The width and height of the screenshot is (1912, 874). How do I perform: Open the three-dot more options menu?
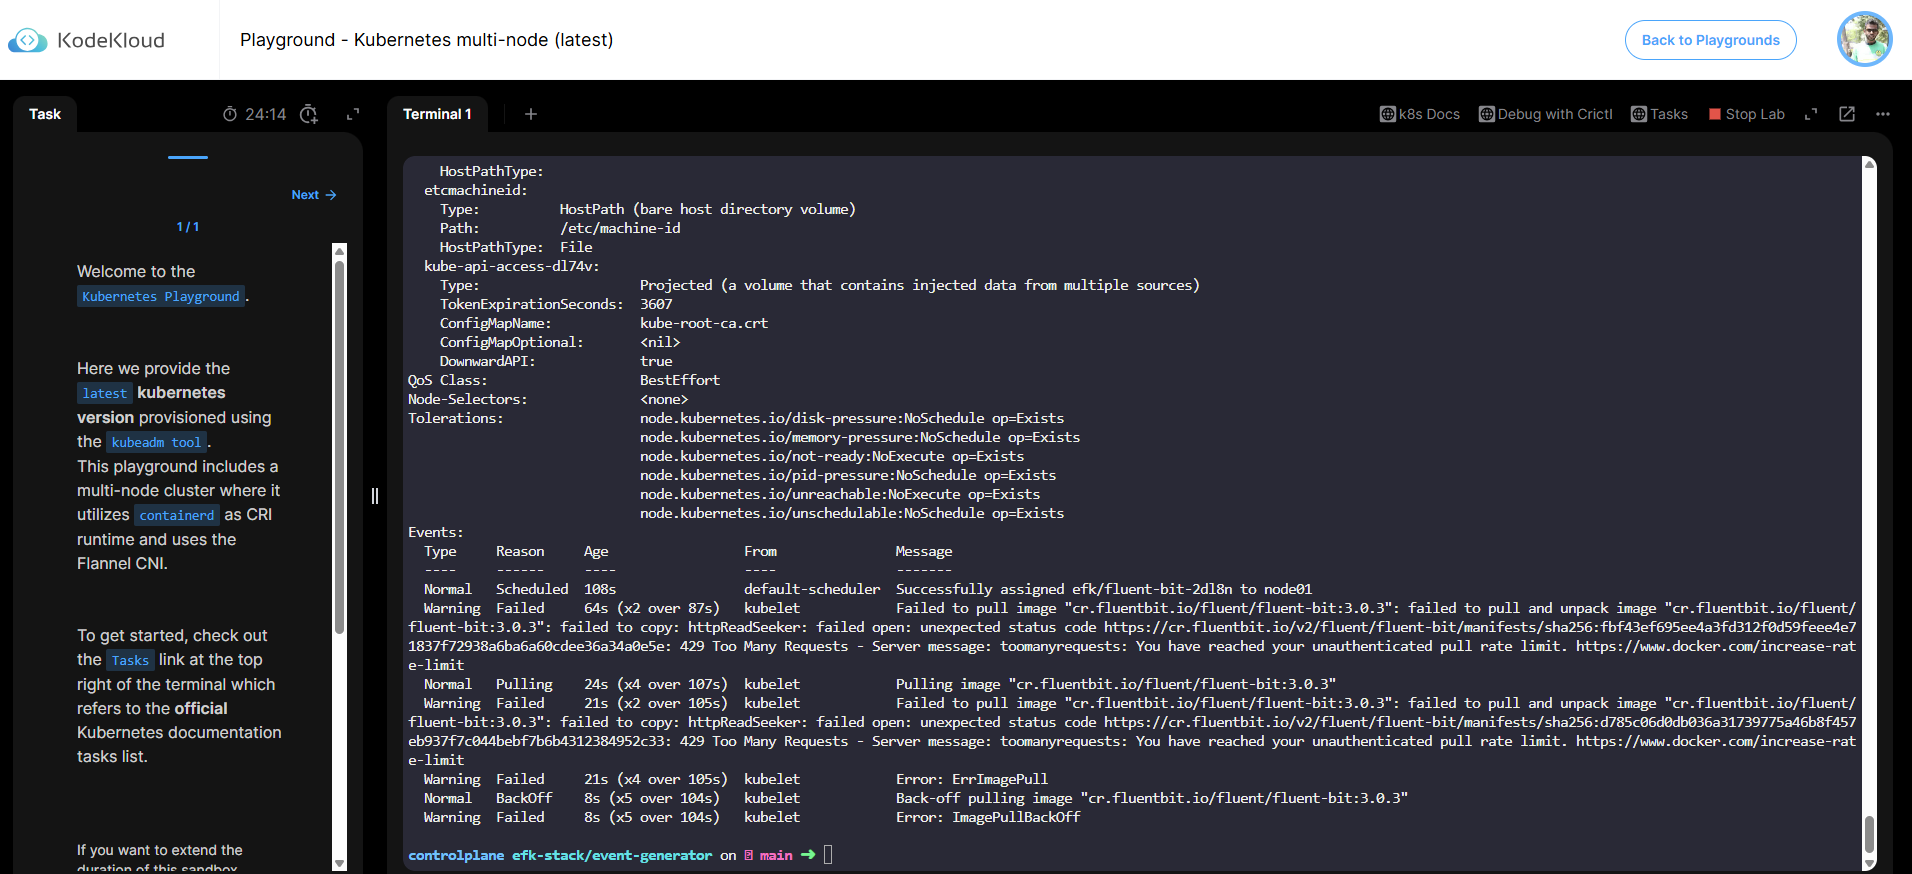coord(1883,114)
